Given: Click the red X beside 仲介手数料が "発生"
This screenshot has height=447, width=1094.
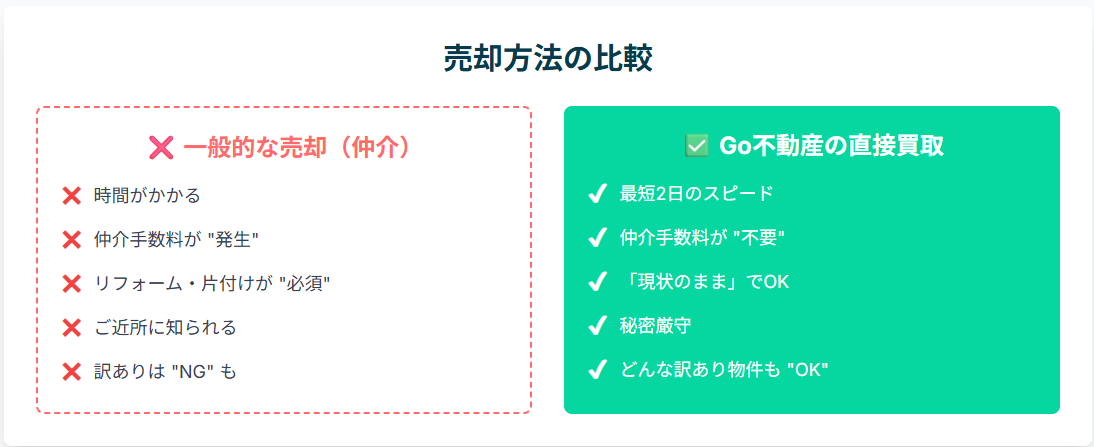Looking at the screenshot, I should click(71, 240).
